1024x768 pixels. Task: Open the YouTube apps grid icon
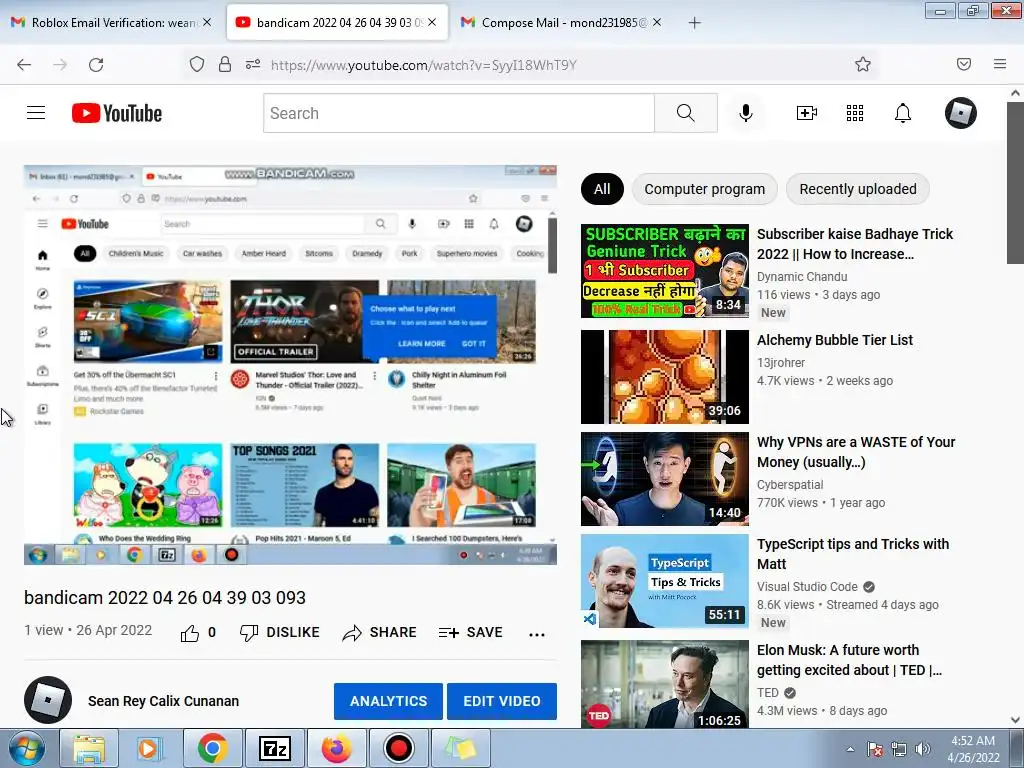tap(855, 113)
